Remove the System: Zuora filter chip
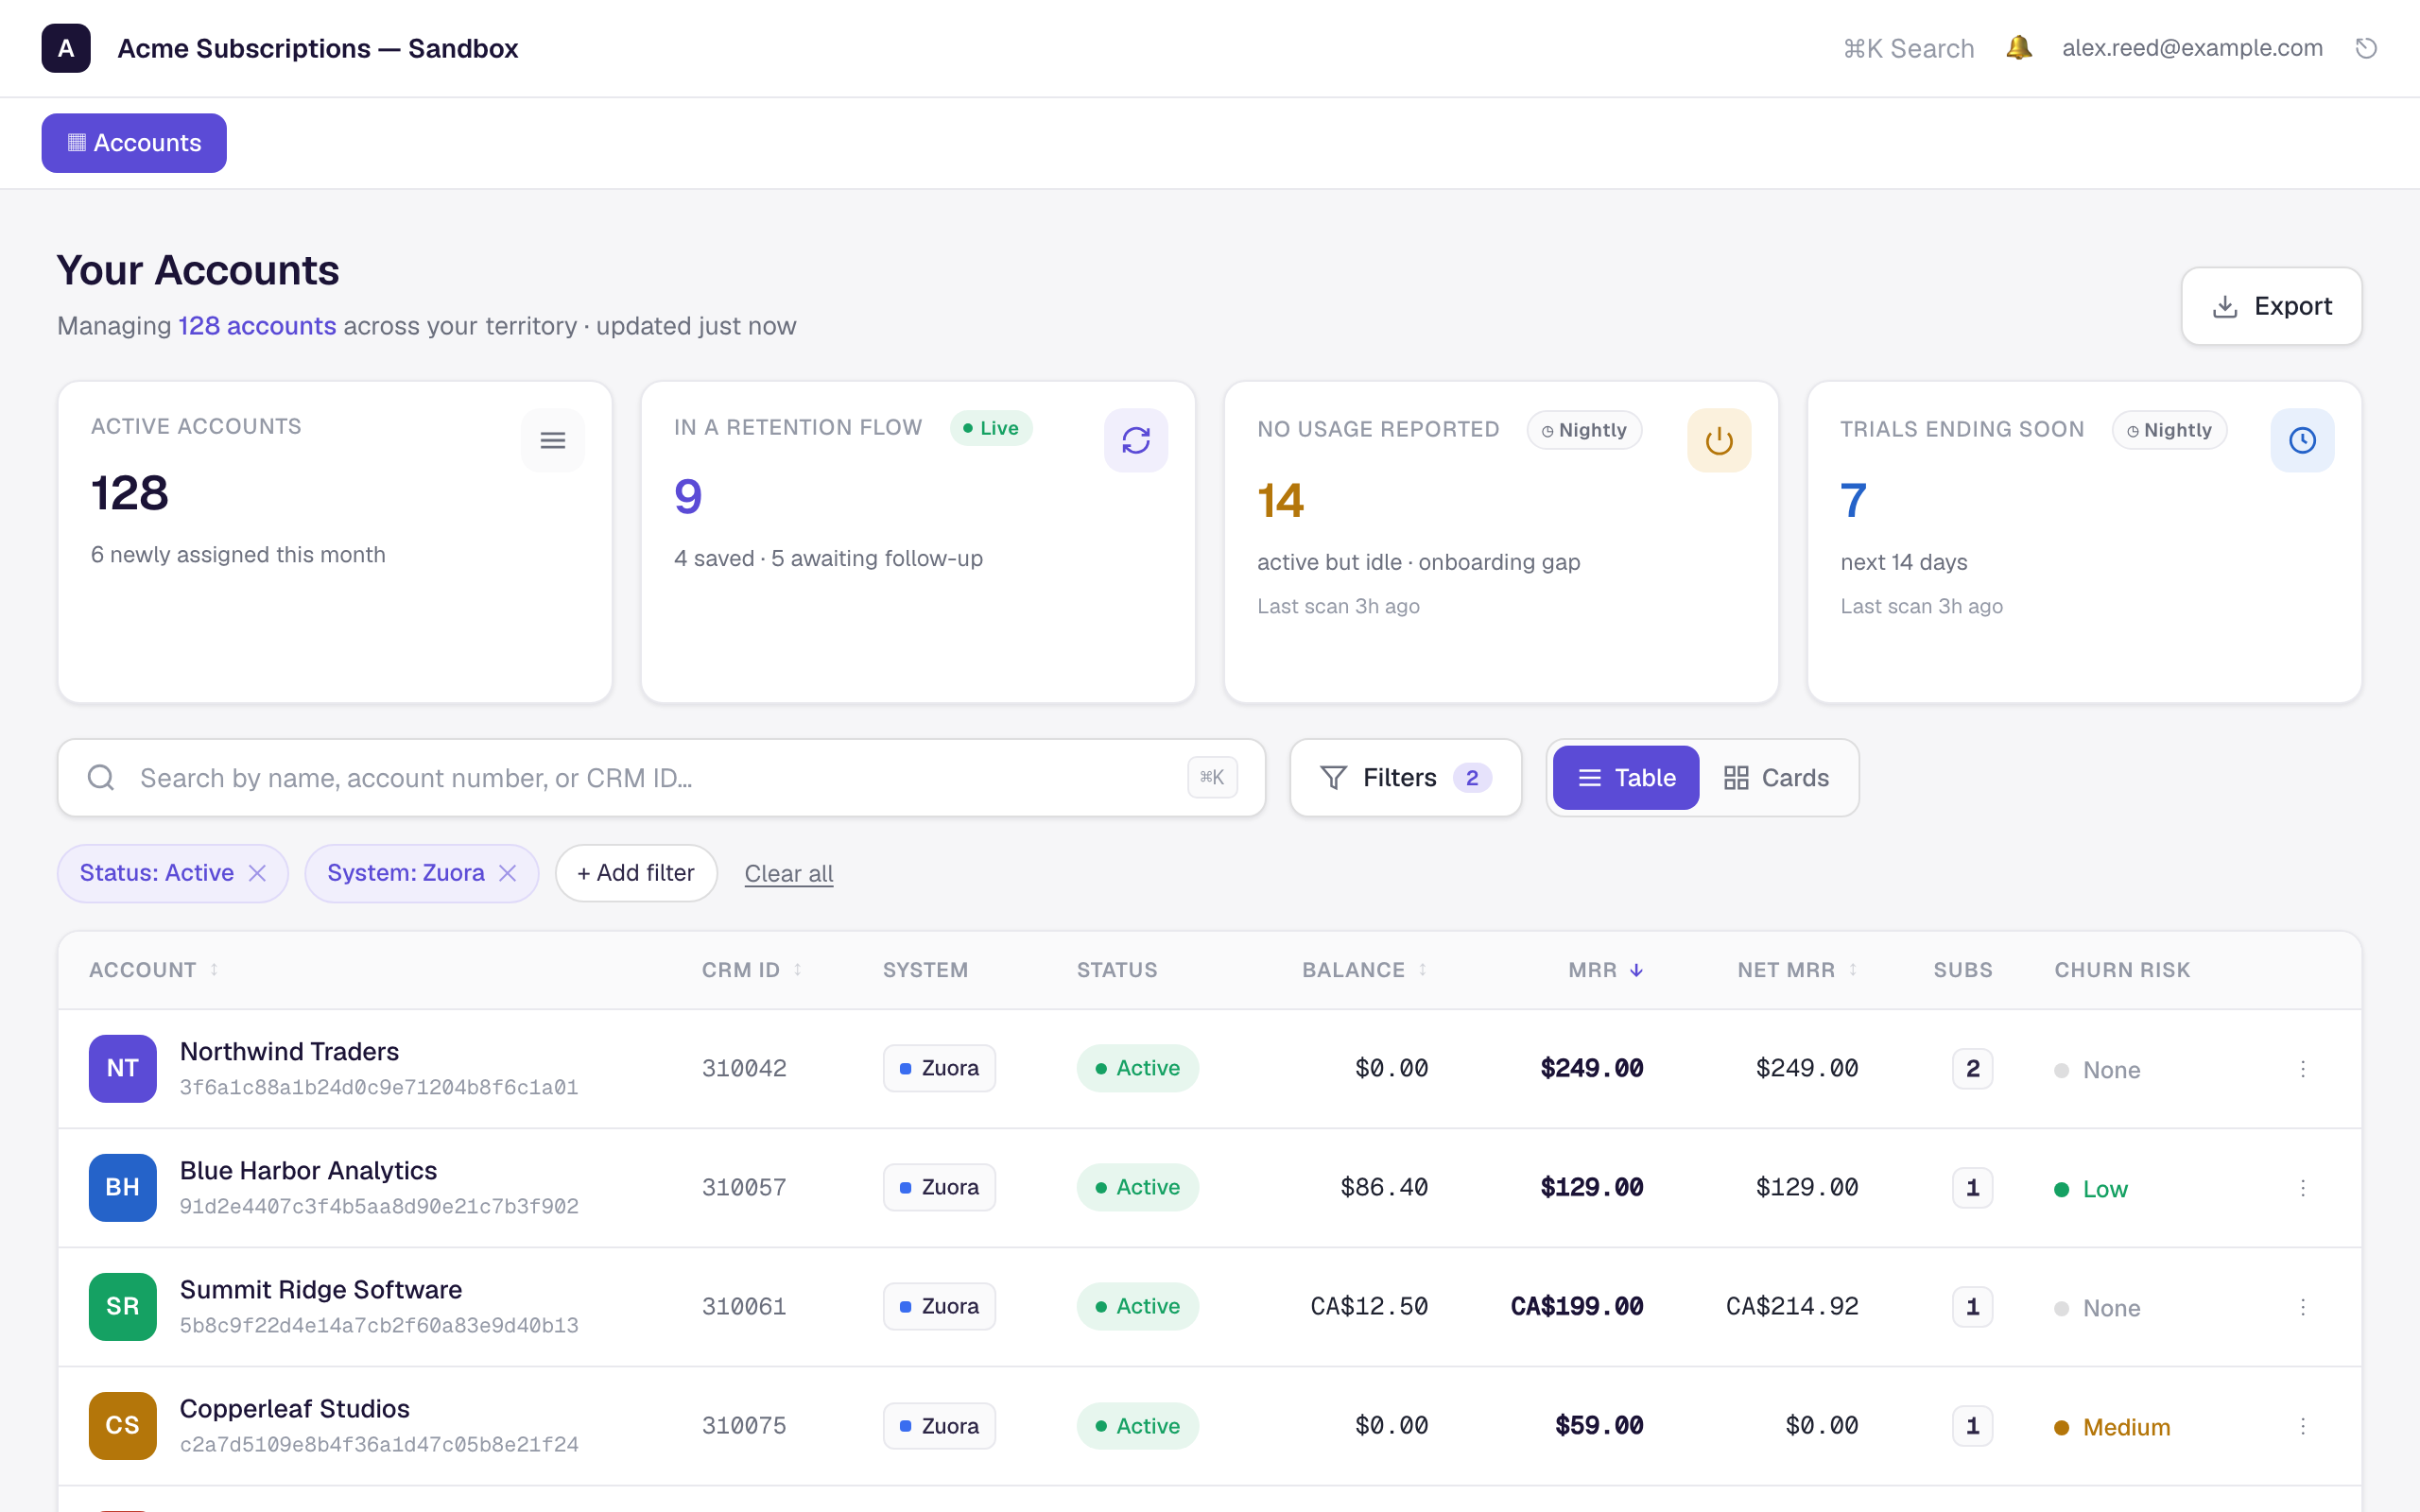Viewport: 2420px width, 1512px height. click(x=508, y=873)
